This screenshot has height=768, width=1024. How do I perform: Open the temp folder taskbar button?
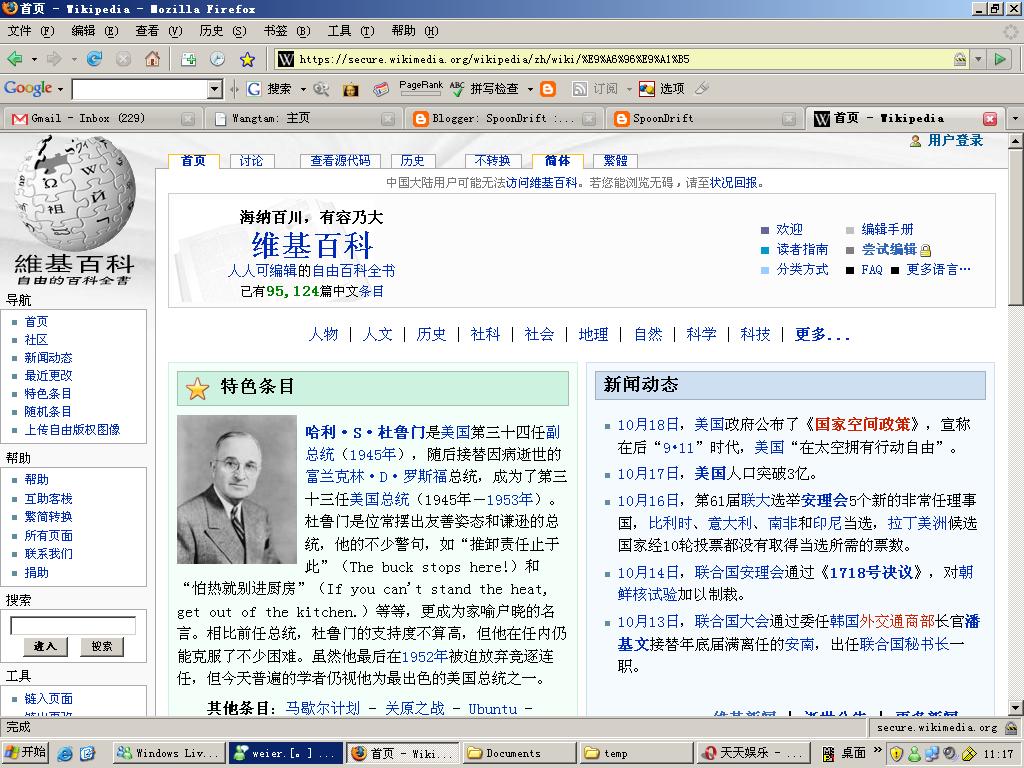636,753
